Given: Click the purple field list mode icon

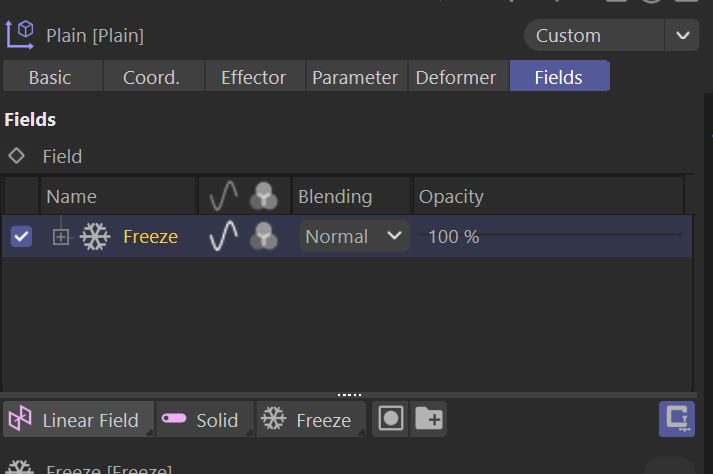Looking at the screenshot, I should [677, 420].
